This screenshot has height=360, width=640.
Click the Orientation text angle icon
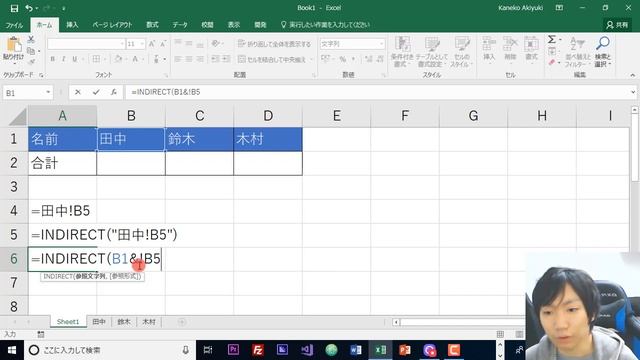(216, 43)
